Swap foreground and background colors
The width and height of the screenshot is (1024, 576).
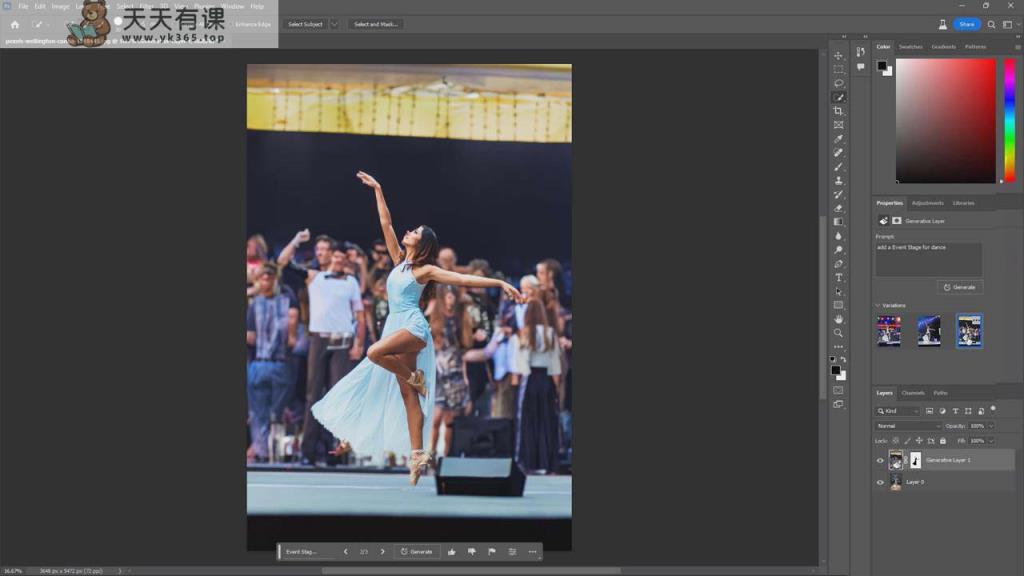click(844, 359)
